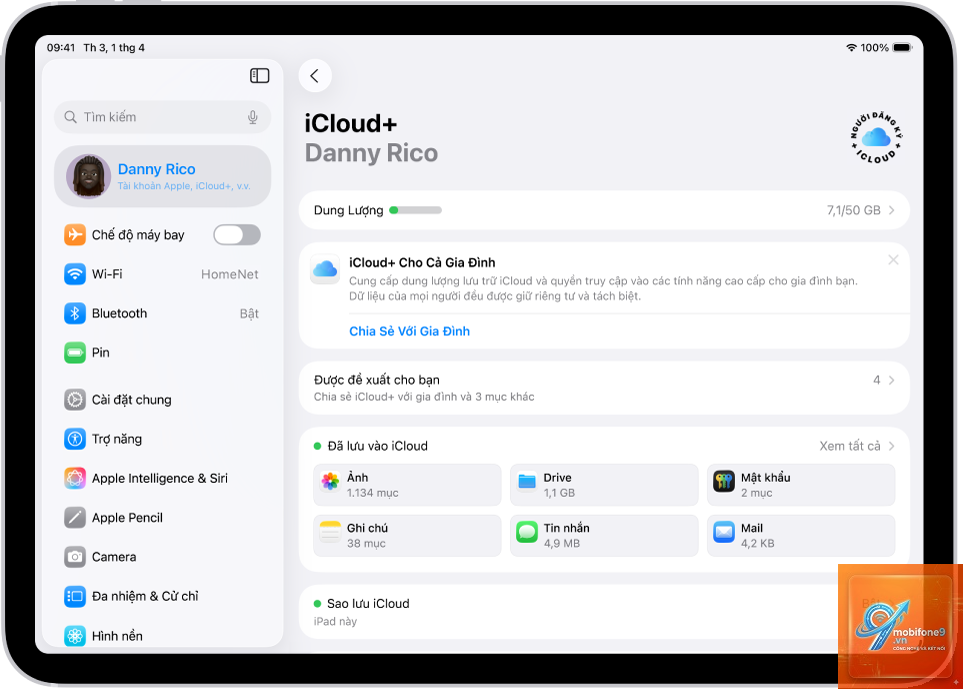Image resolution: width=963 pixels, height=689 pixels.
Task: Tap the Mail 4,2 KB tile
Action: tap(801, 535)
